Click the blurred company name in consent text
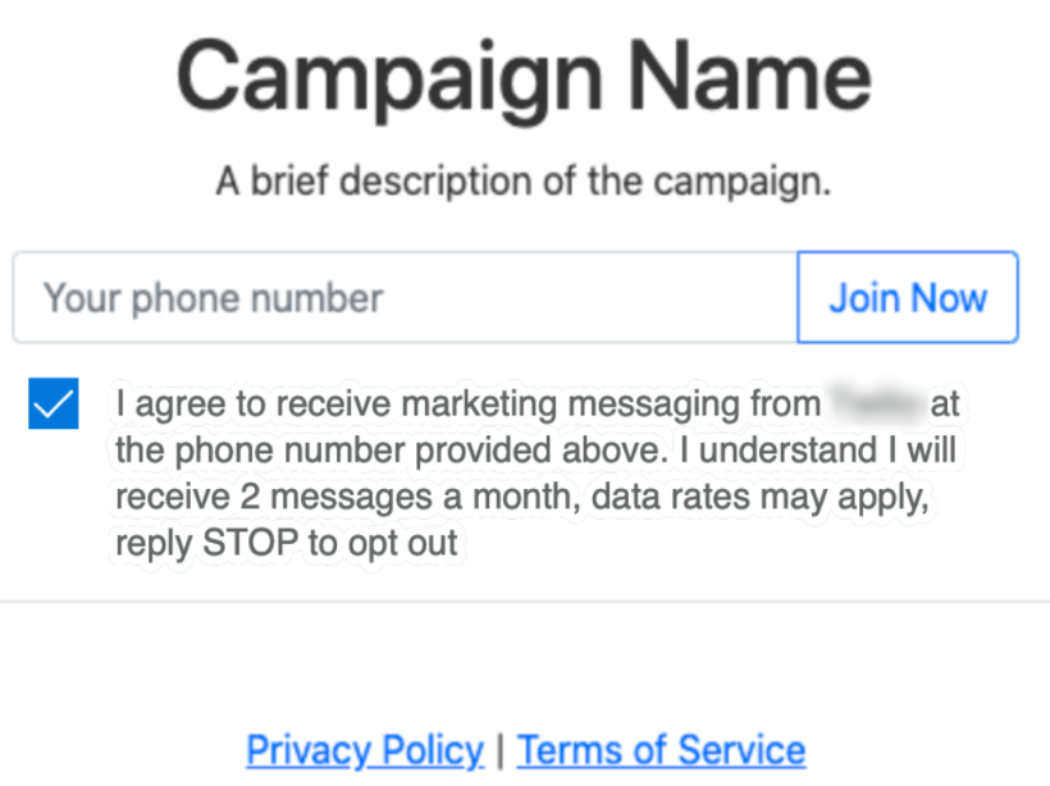Viewport: 1050px width, 786px height. pyautogui.click(x=875, y=402)
